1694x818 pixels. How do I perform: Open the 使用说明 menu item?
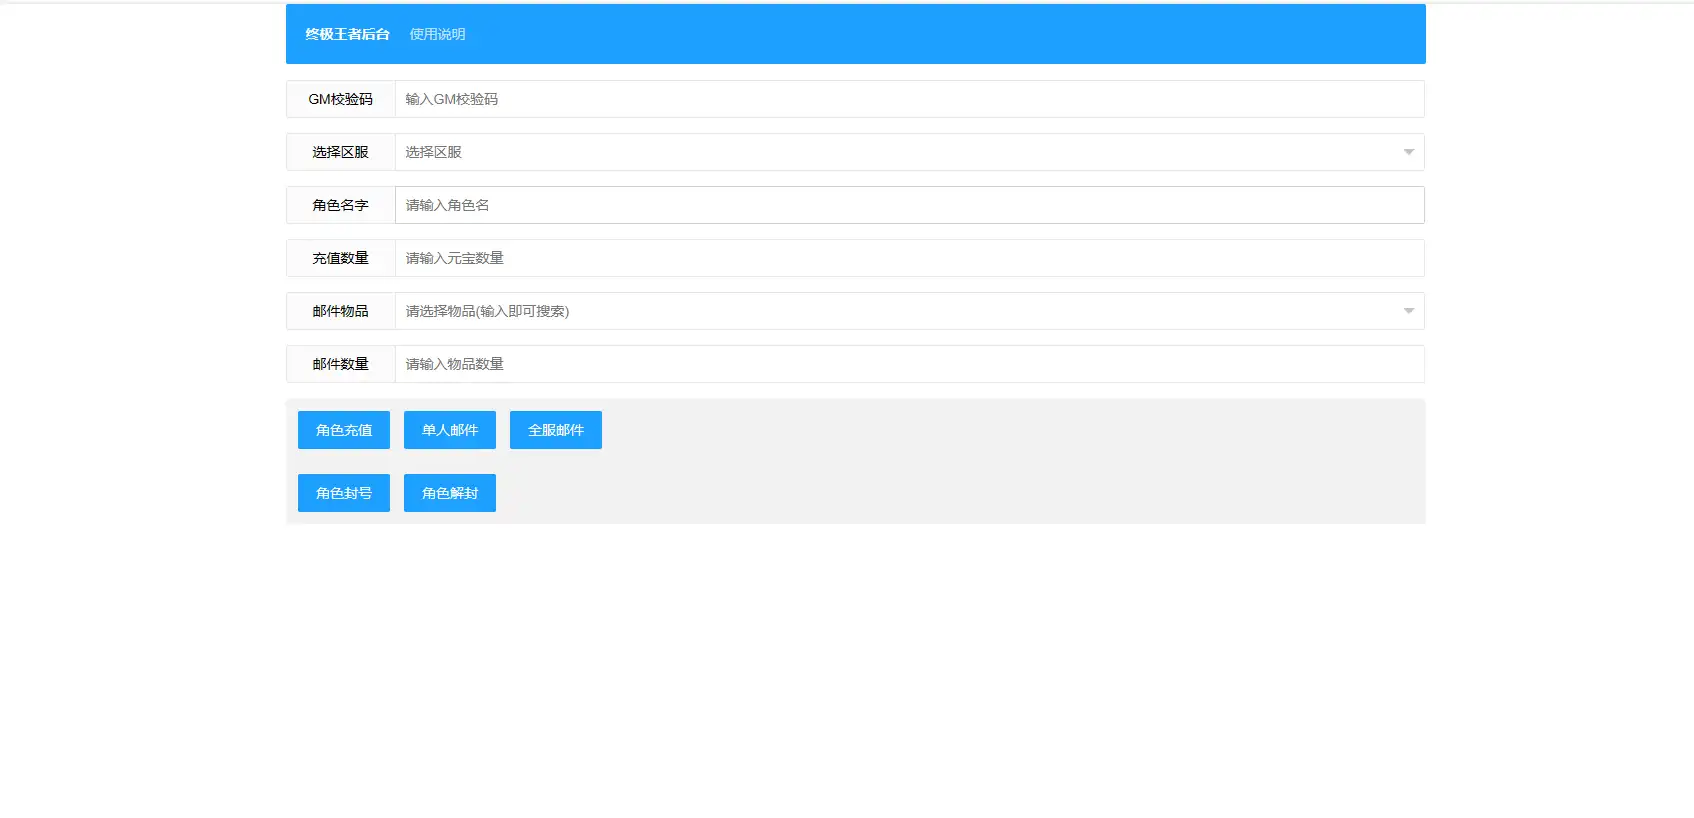click(437, 34)
